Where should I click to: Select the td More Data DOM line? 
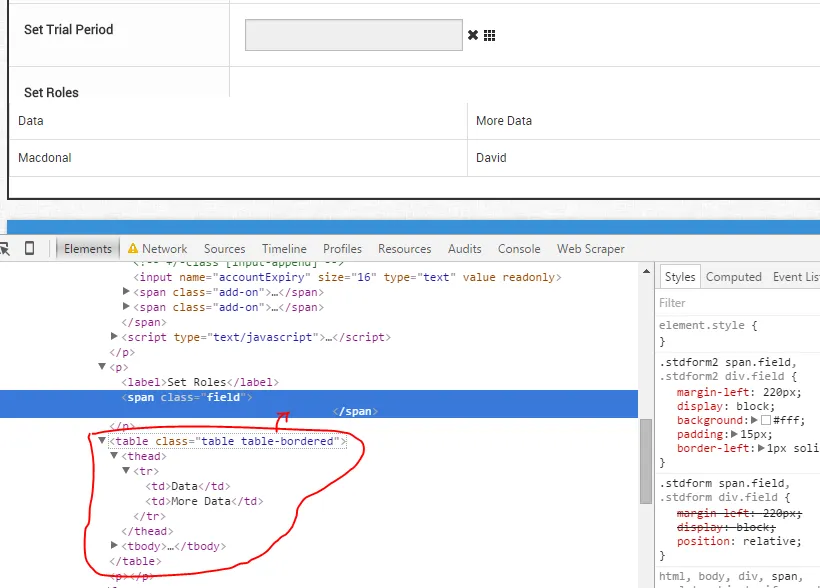pyautogui.click(x=204, y=501)
